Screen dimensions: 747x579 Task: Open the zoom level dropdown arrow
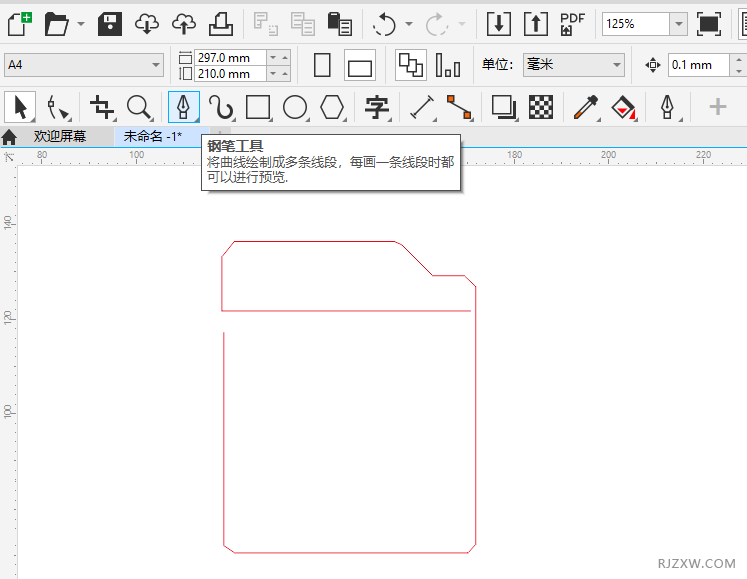click(x=678, y=23)
